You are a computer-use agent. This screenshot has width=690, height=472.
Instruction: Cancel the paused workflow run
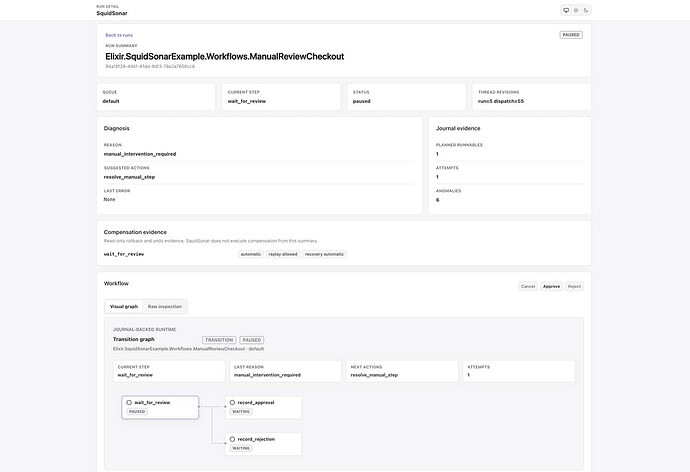pos(528,286)
